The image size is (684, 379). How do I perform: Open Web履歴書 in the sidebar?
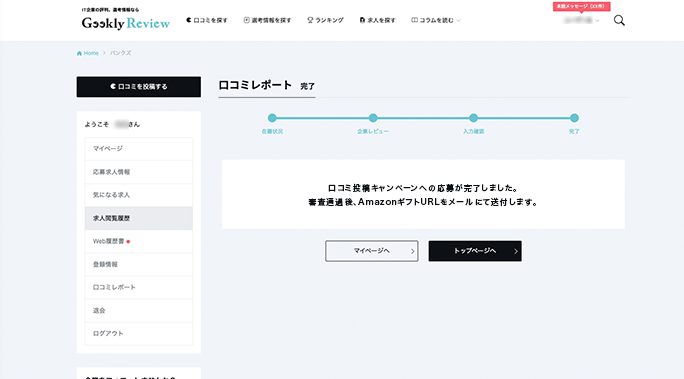pyautogui.click(x=139, y=241)
